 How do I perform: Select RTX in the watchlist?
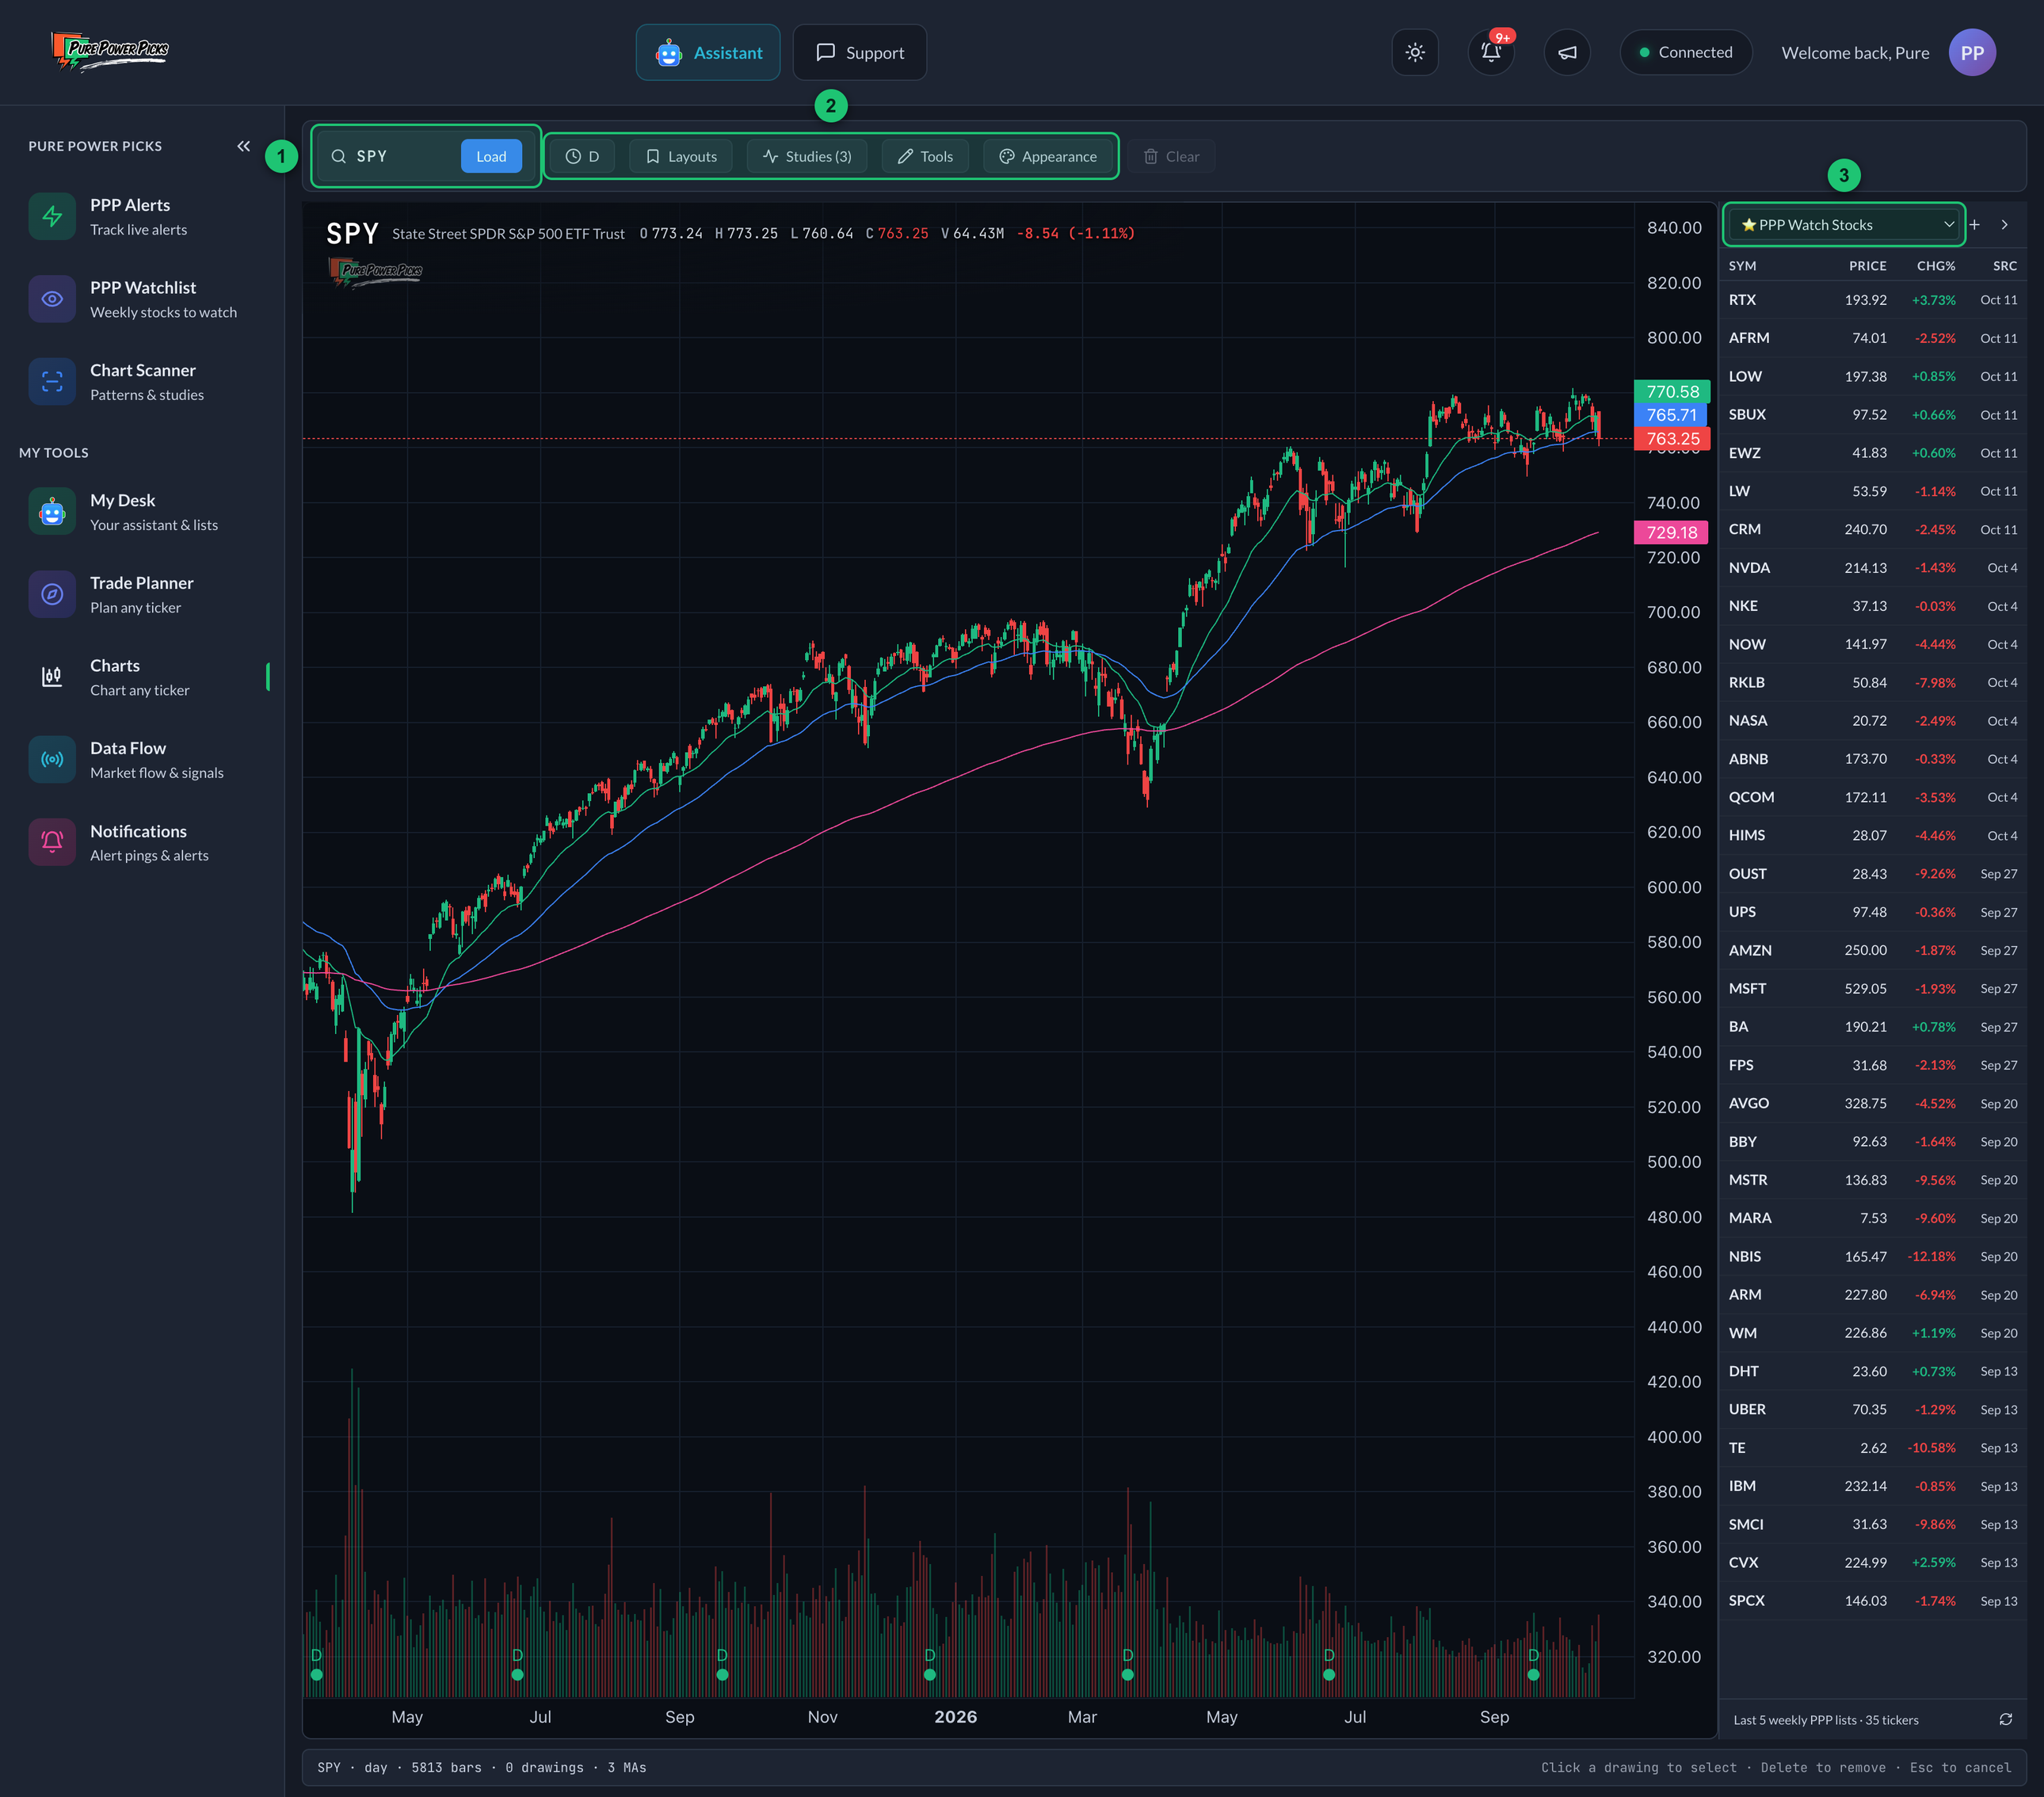tap(1873, 300)
